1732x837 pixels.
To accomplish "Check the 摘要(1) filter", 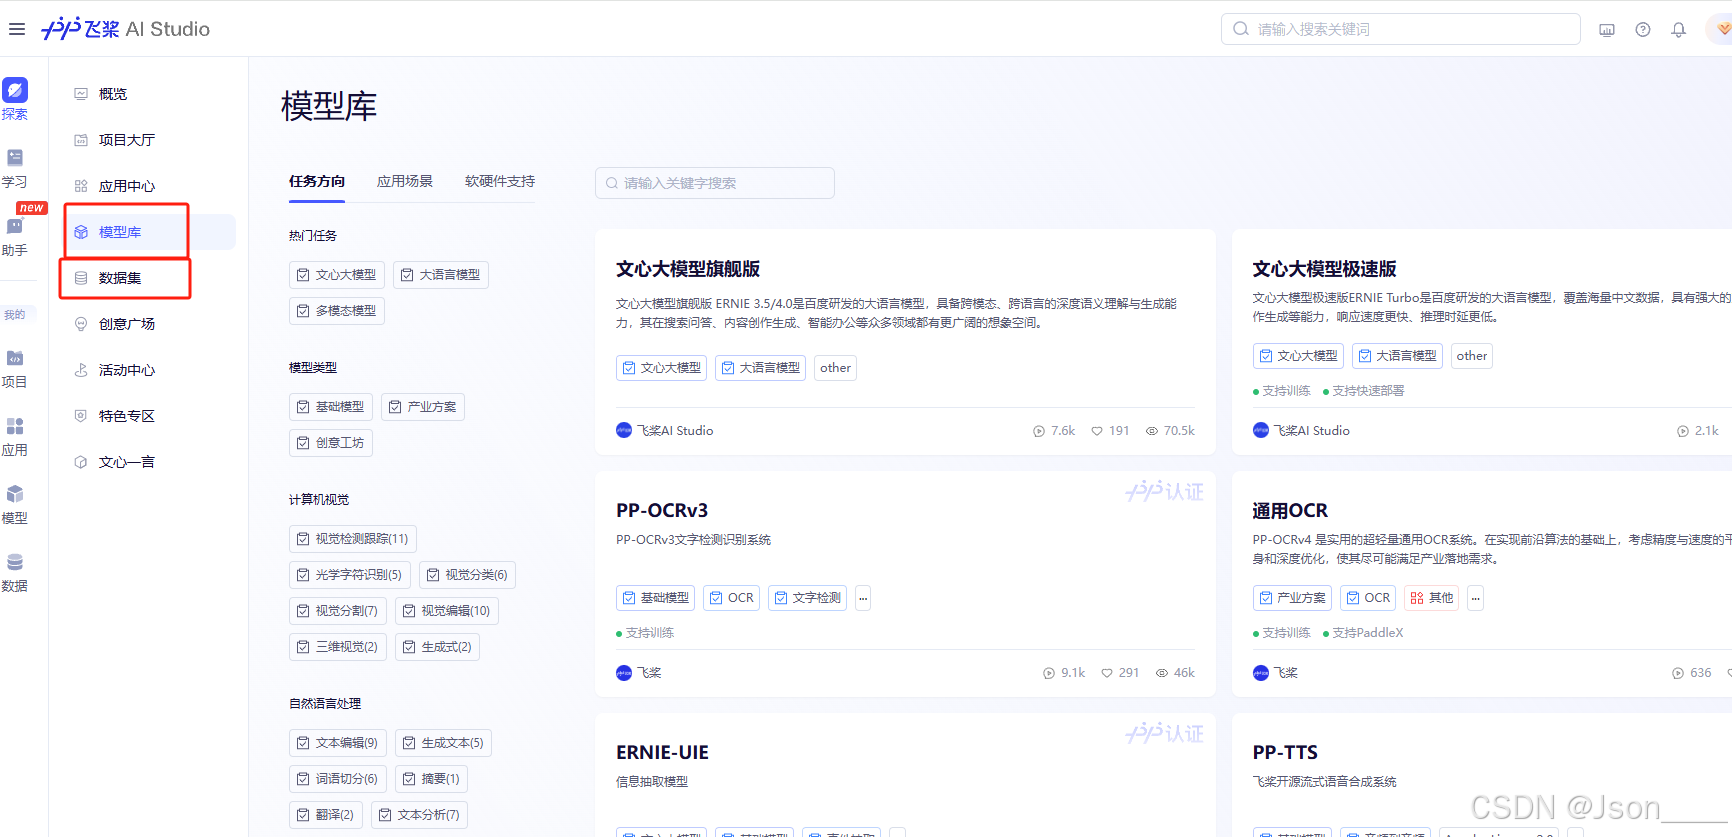I will tap(432, 779).
